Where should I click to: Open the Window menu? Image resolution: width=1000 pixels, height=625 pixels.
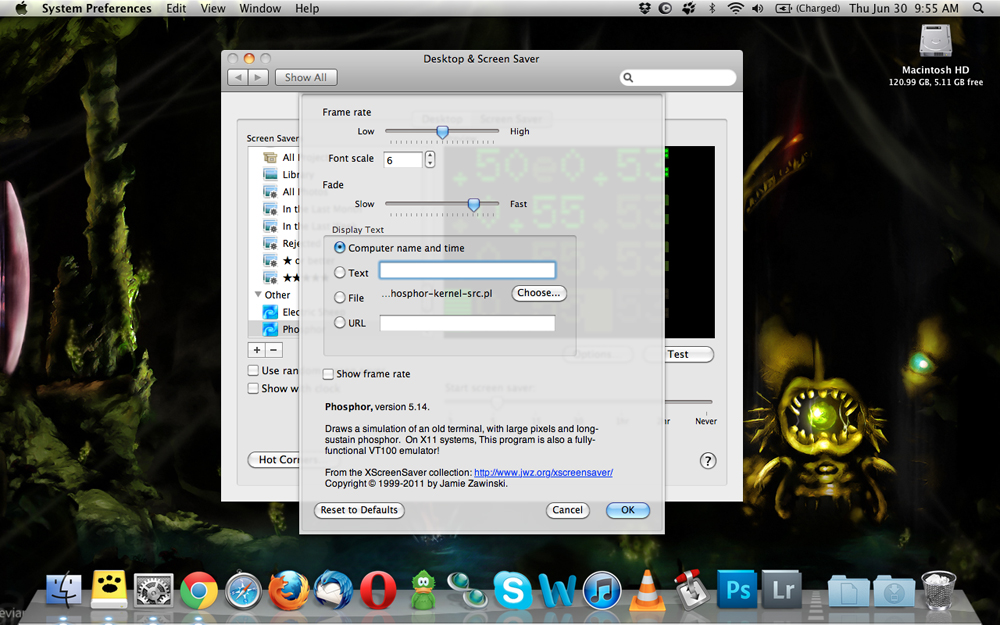(260, 8)
